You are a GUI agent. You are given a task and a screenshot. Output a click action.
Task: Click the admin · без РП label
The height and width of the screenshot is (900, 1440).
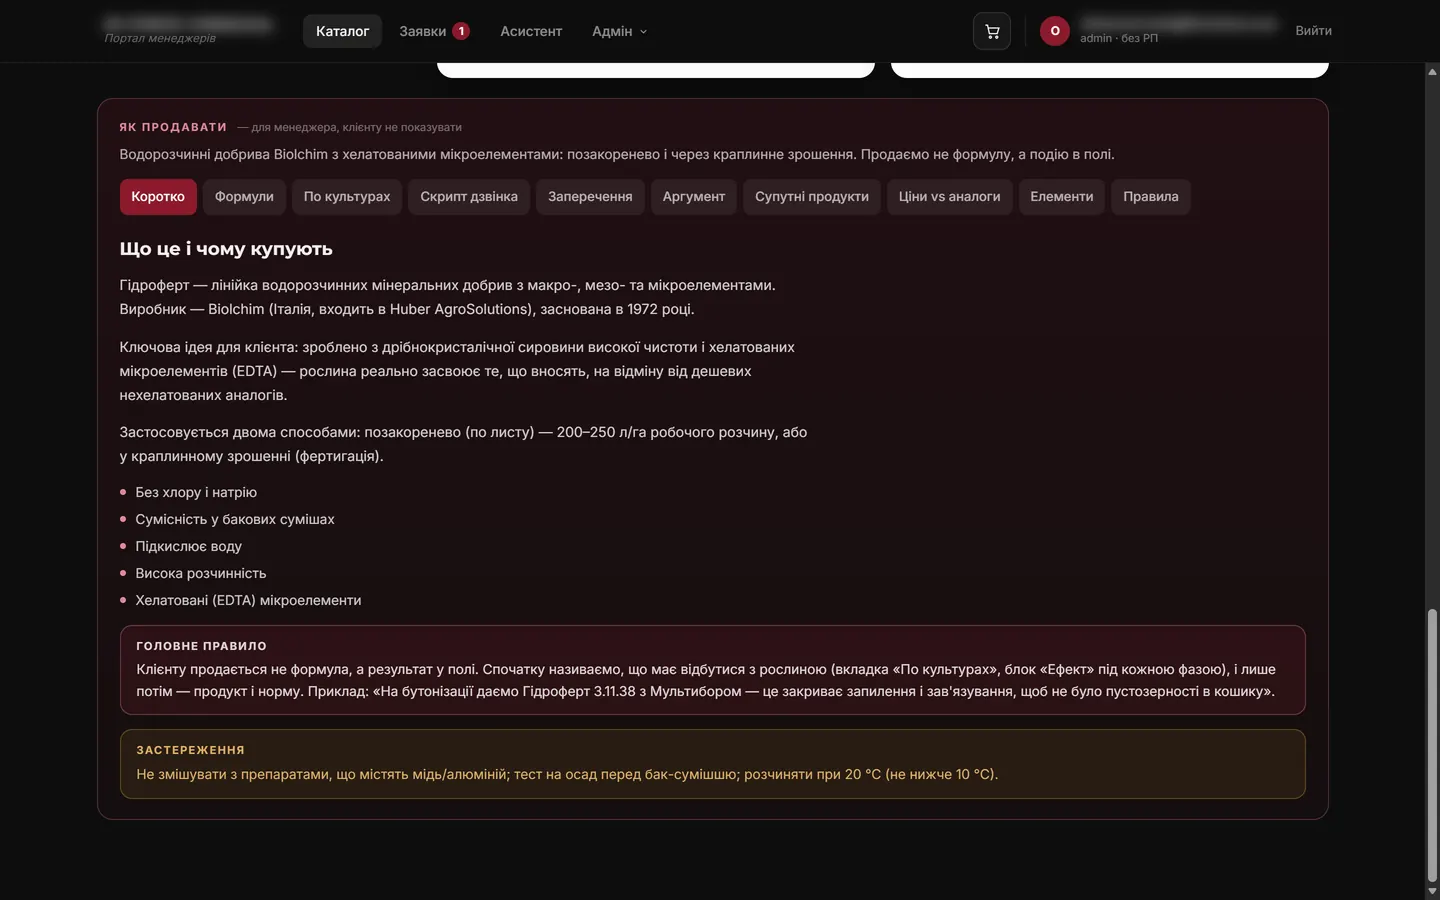click(1119, 38)
